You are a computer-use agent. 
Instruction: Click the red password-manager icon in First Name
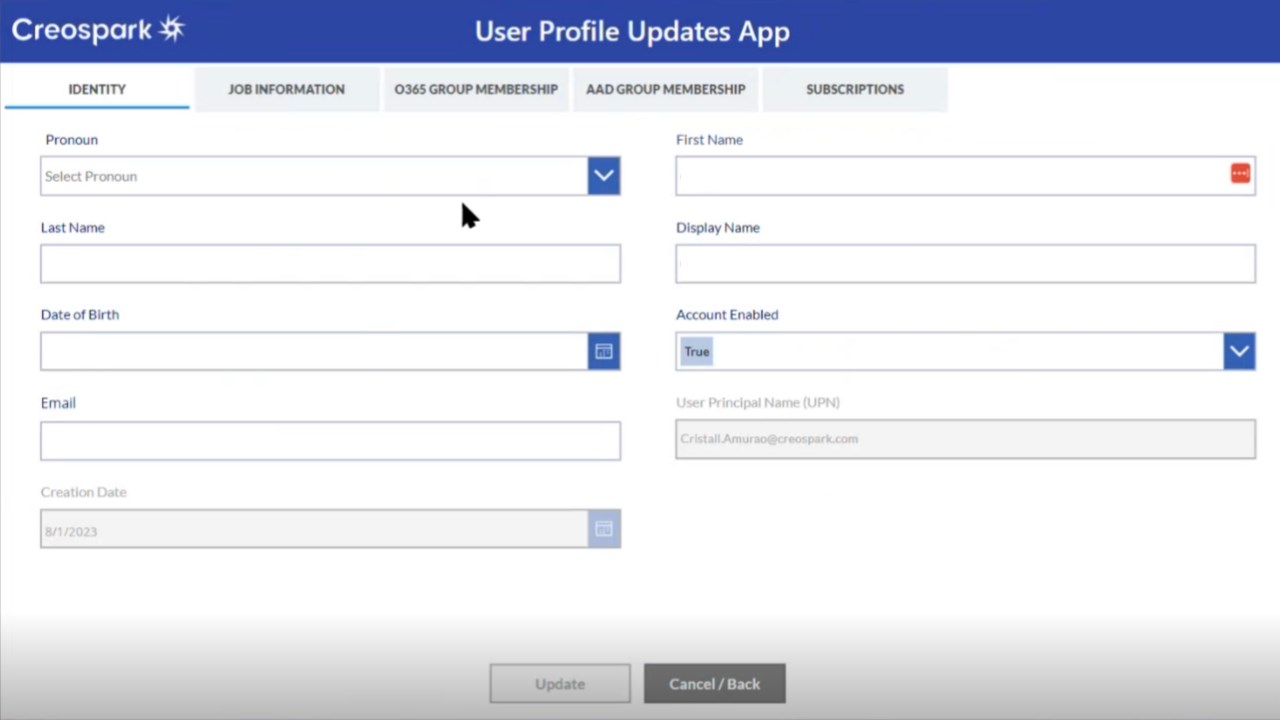[1240, 174]
